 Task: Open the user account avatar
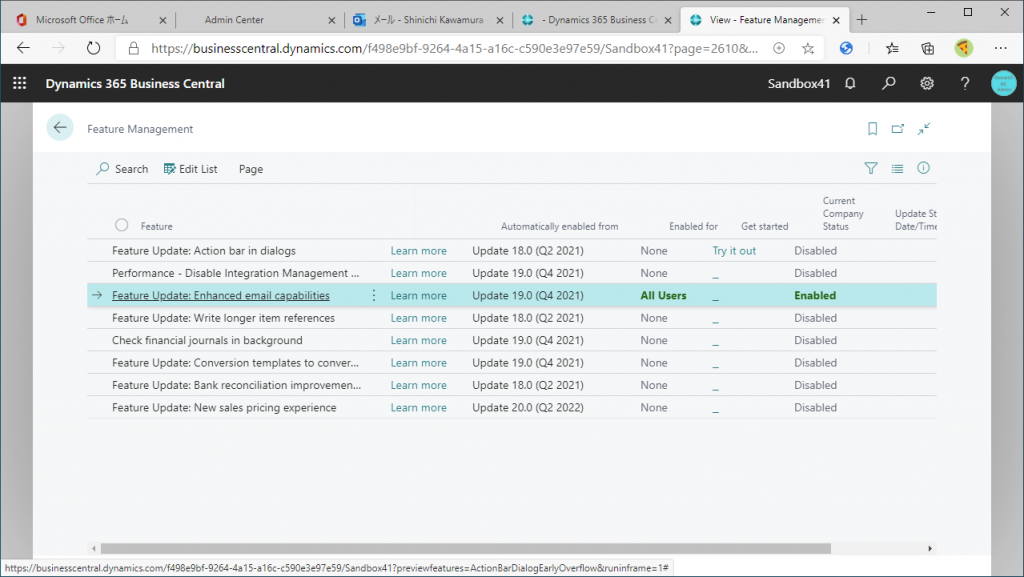[1003, 84]
